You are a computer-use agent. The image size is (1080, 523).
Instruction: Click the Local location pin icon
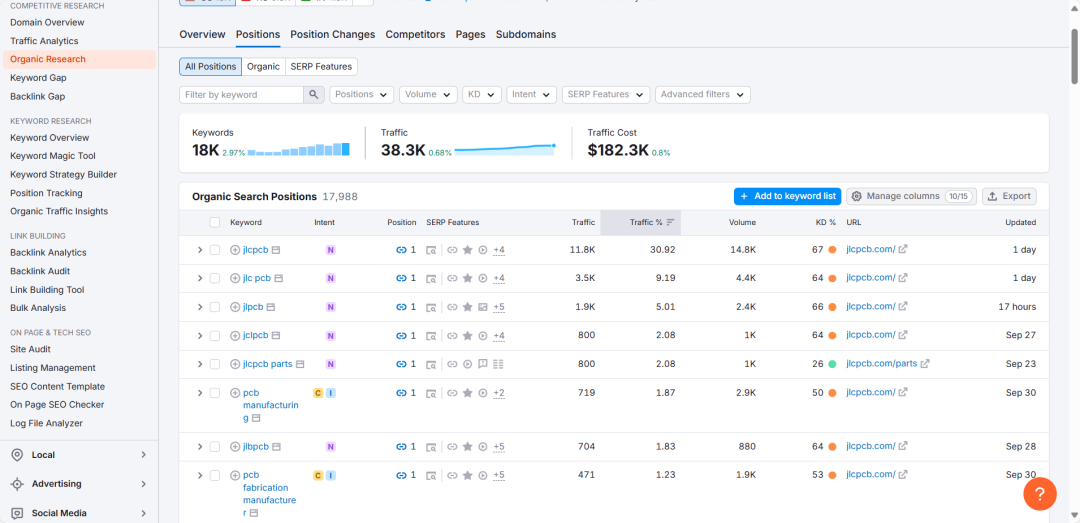pos(17,455)
